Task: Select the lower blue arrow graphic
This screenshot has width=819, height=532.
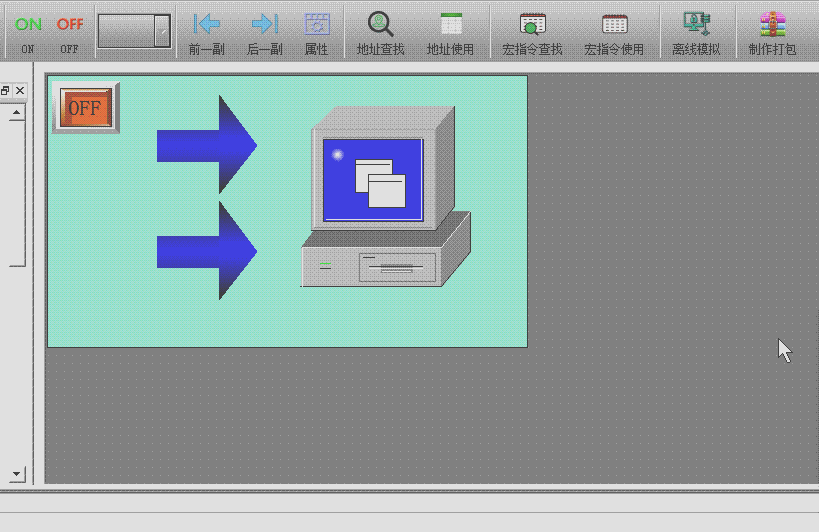Action: [206, 250]
